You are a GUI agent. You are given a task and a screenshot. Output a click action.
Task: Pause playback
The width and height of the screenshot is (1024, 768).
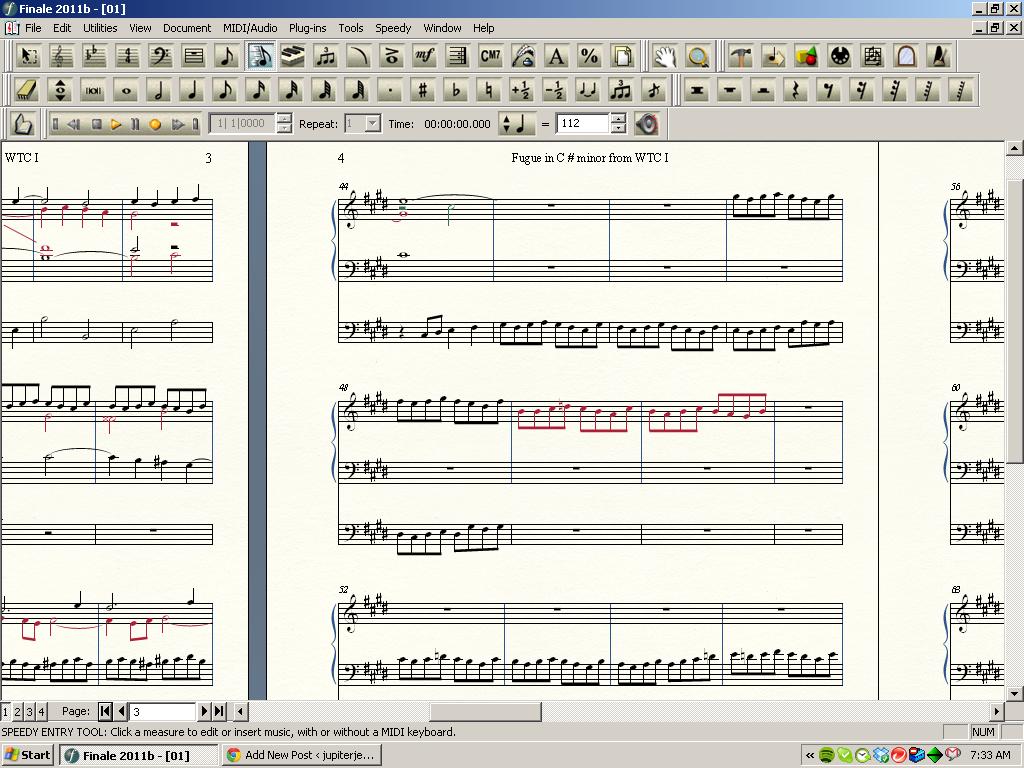(135, 124)
